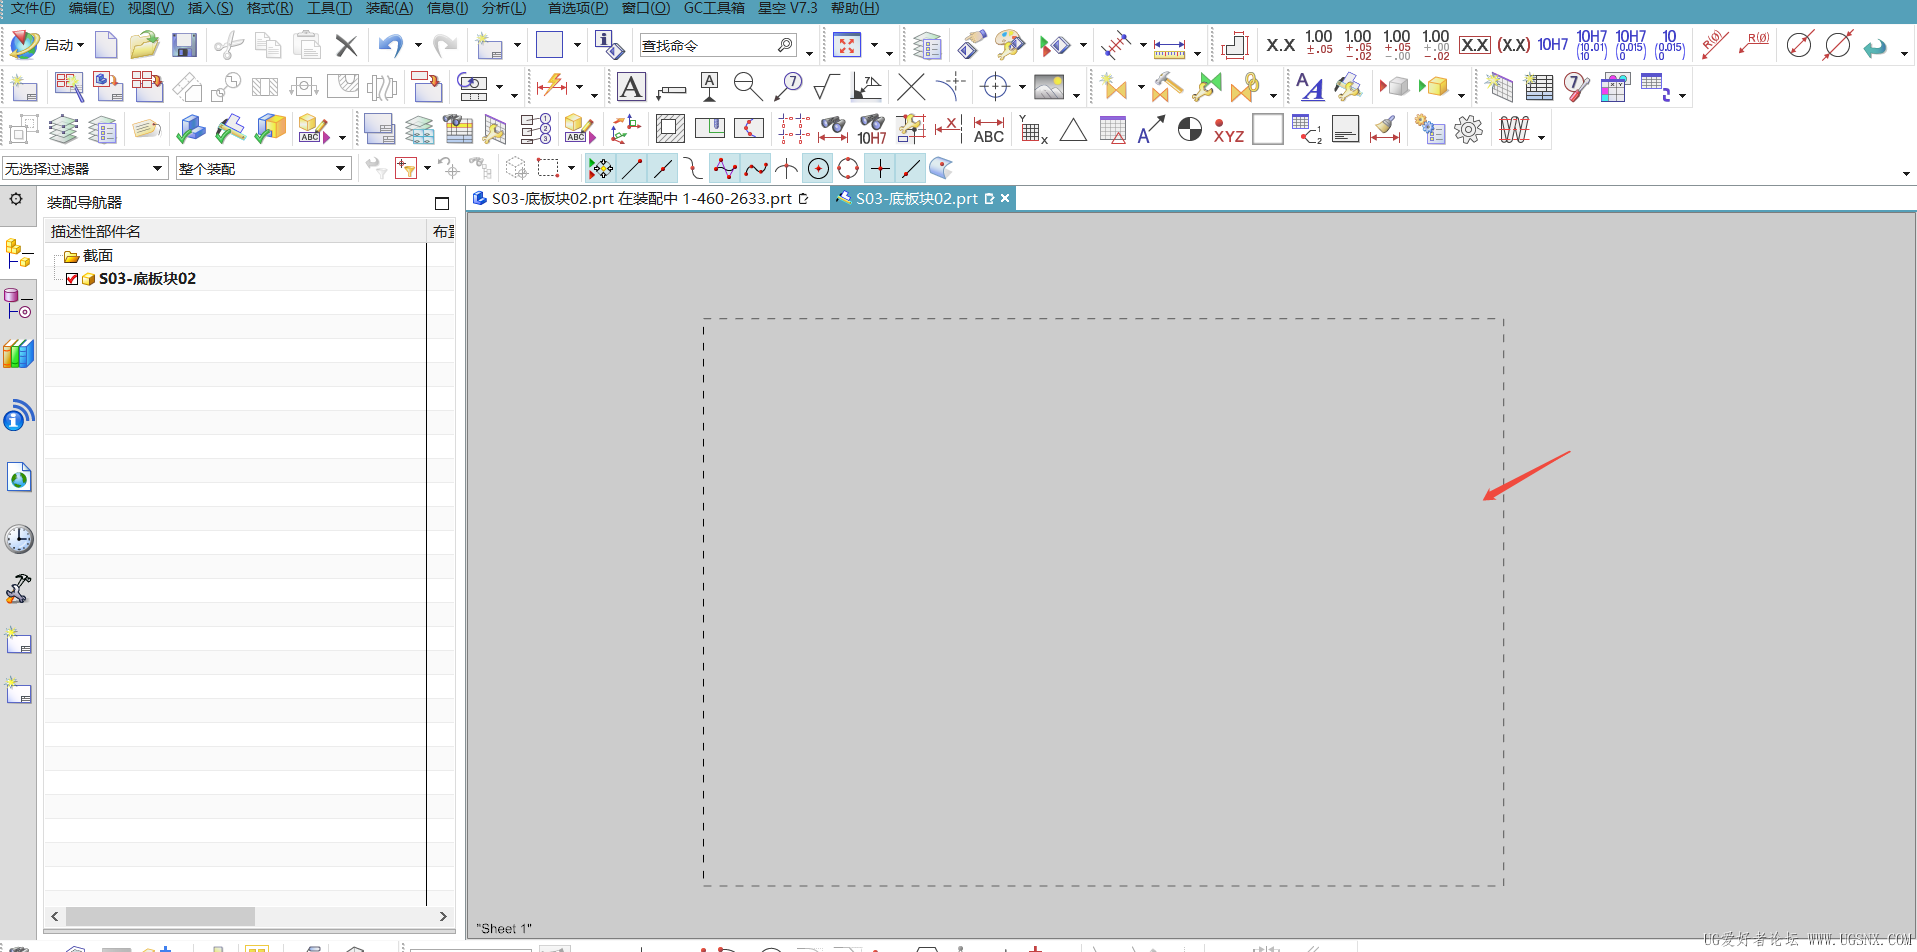Click the navigator horizontal scrollbar thumb
This screenshot has height=952, width=1917.
tap(160, 916)
